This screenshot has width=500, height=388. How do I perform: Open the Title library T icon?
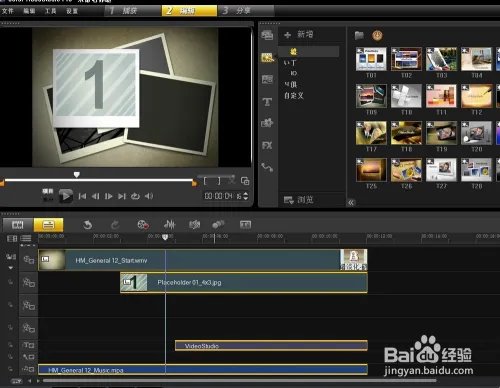(x=267, y=102)
